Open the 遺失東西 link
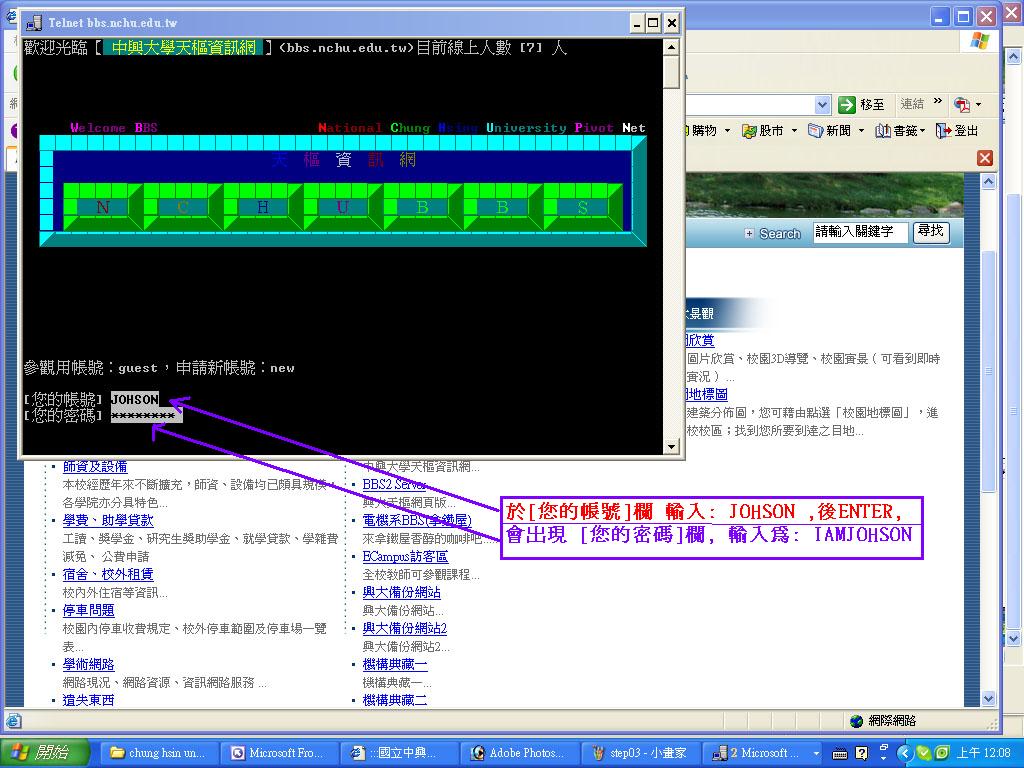This screenshot has height=768, width=1024. 88,700
